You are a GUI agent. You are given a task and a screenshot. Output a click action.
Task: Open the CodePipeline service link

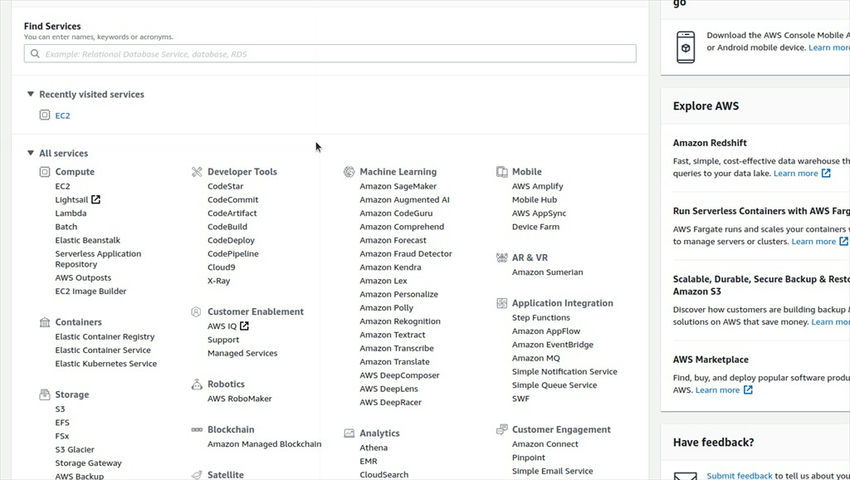(232, 254)
